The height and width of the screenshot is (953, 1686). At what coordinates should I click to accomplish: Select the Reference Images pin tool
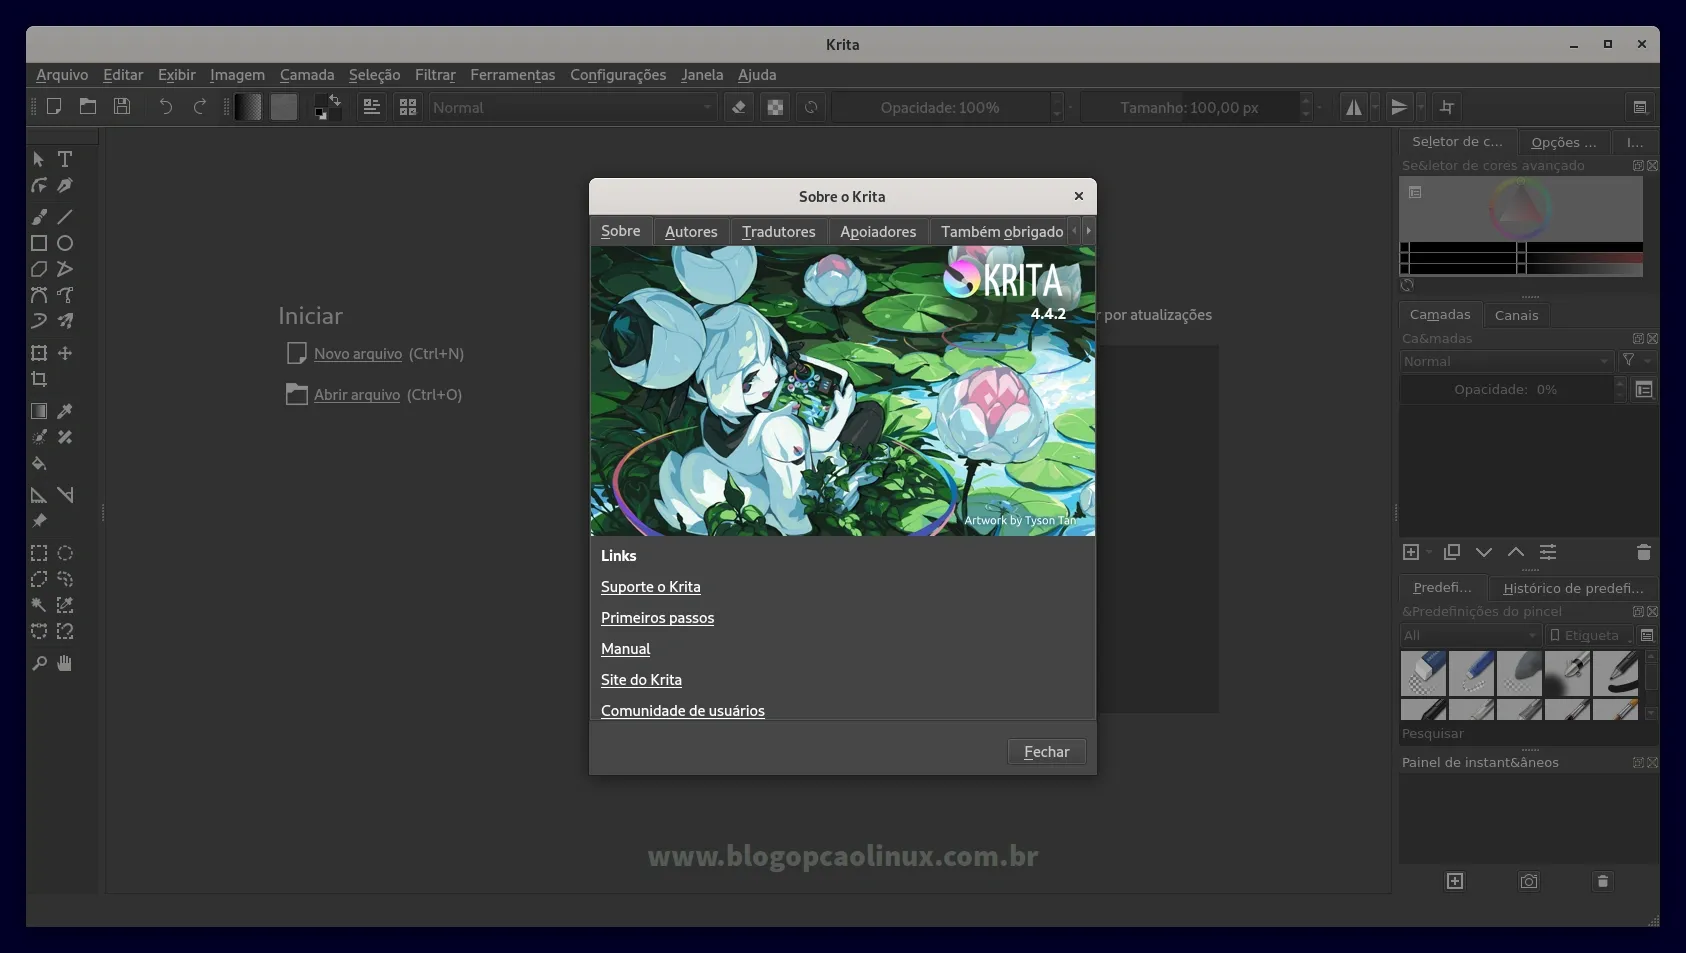coord(39,521)
